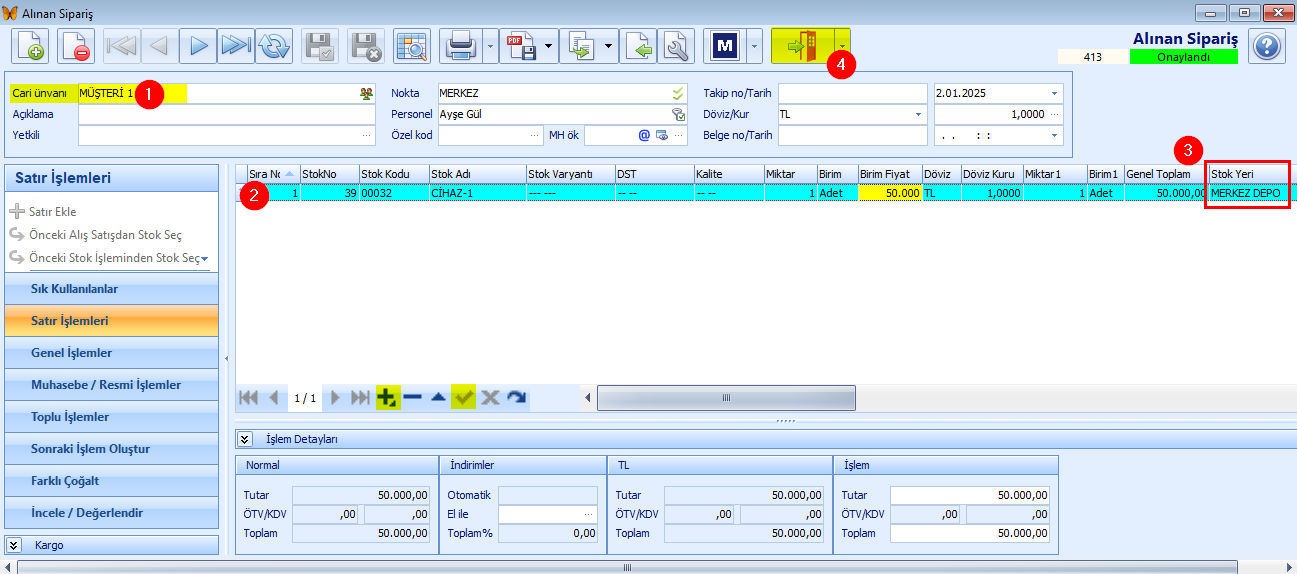
Task: Open the dropdown beside the M button
Action: pos(754,46)
